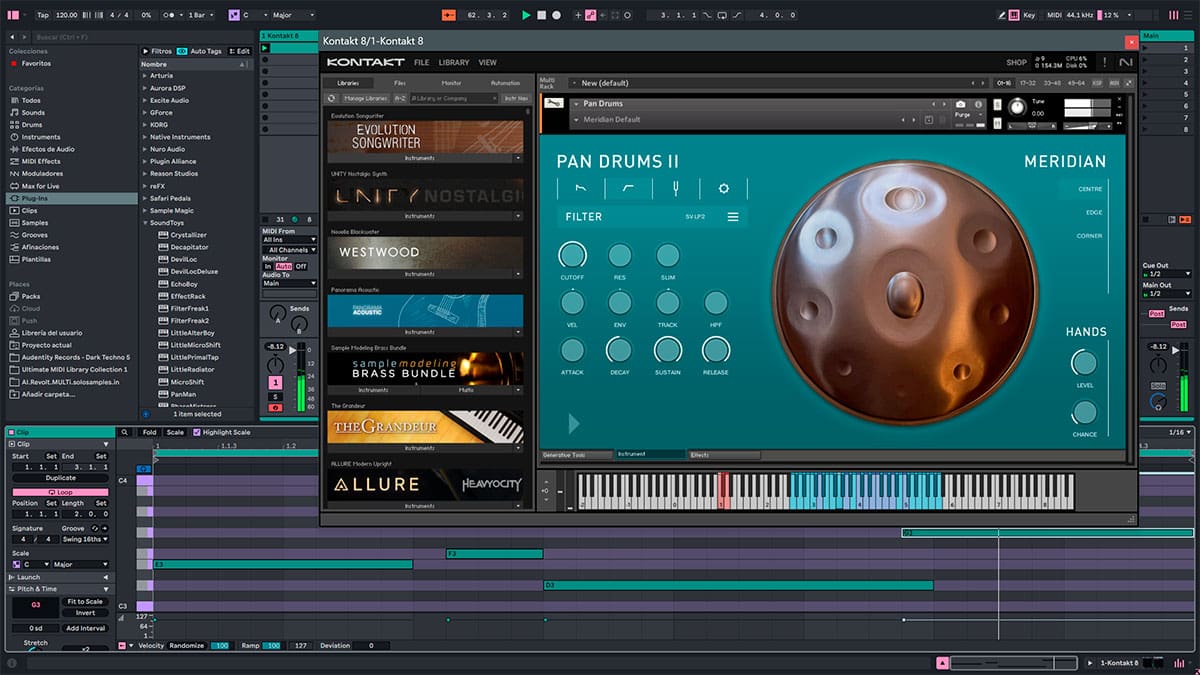
Task: Click the instrument snapshot camera icon
Action: tap(960, 104)
